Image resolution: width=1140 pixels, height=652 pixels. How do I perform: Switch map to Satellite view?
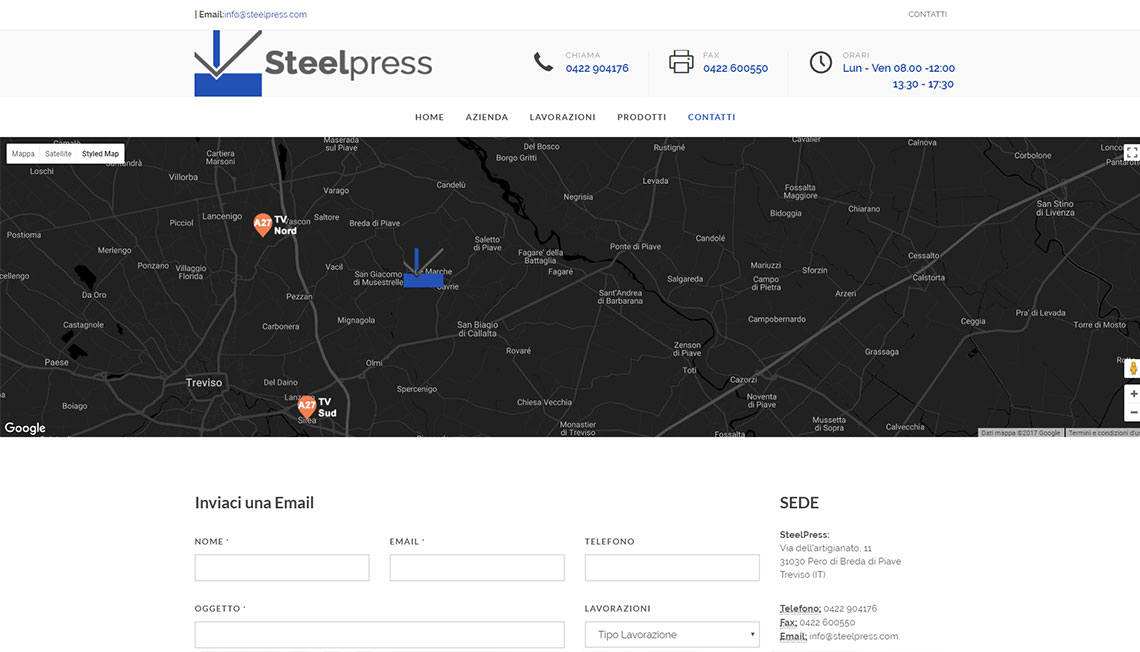point(58,154)
